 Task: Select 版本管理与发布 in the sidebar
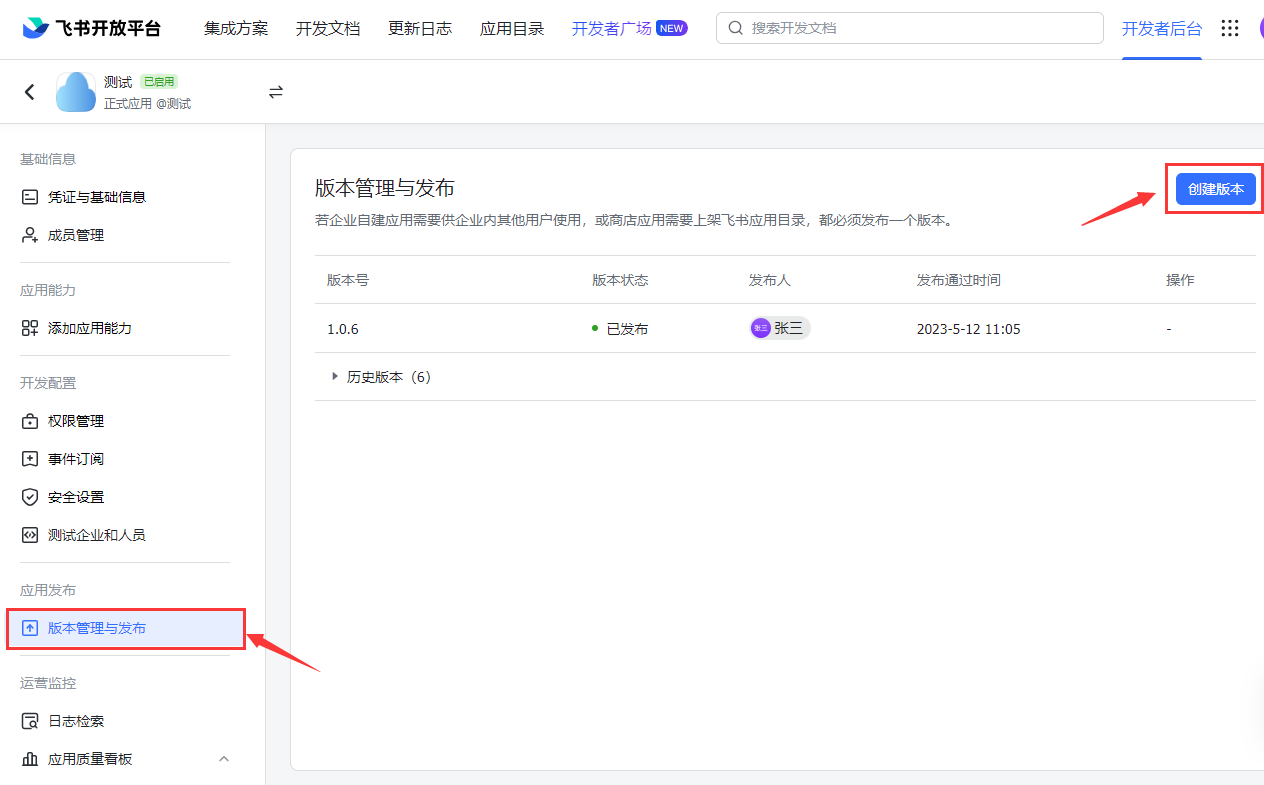97,628
